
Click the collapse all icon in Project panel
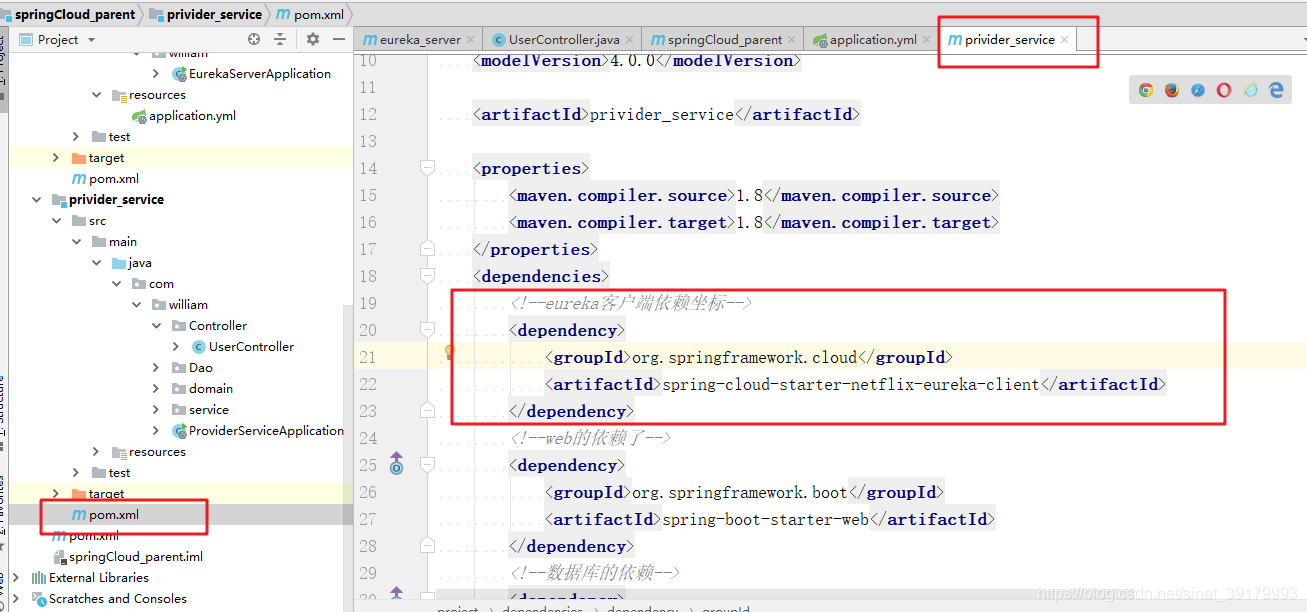point(280,39)
